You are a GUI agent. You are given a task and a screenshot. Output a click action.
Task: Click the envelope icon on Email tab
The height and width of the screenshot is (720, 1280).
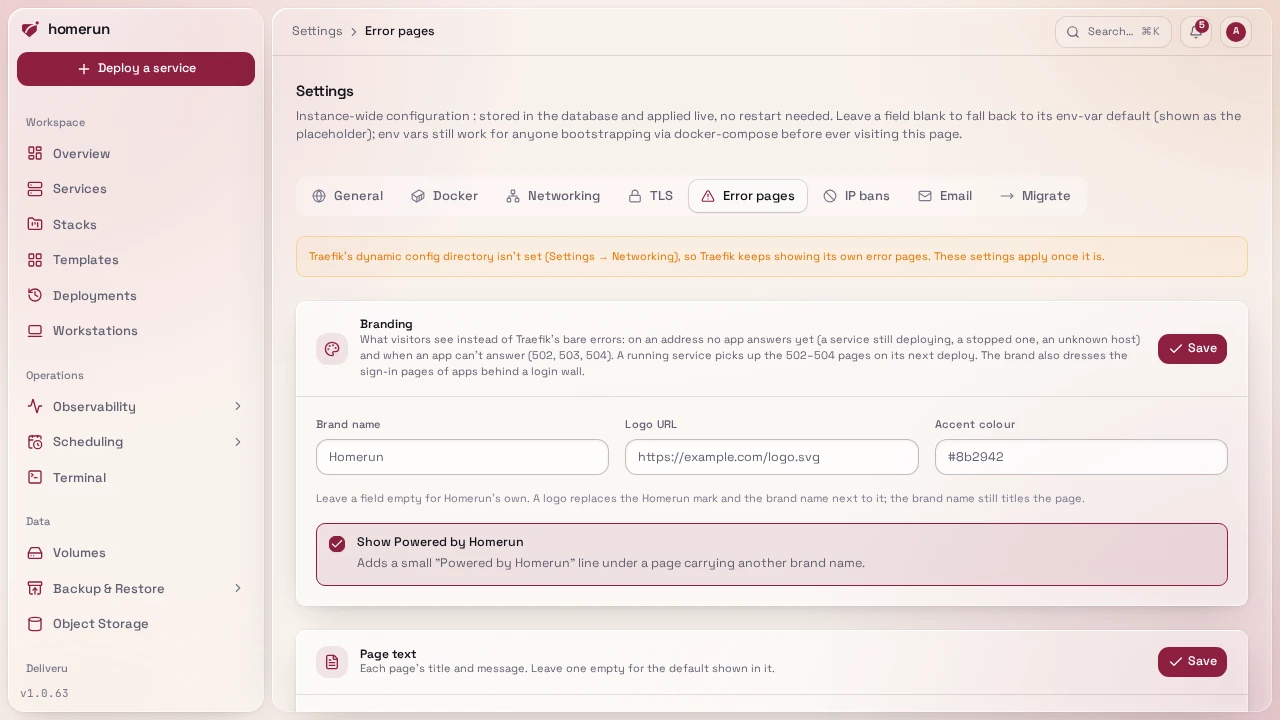click(x=925, y=196)
